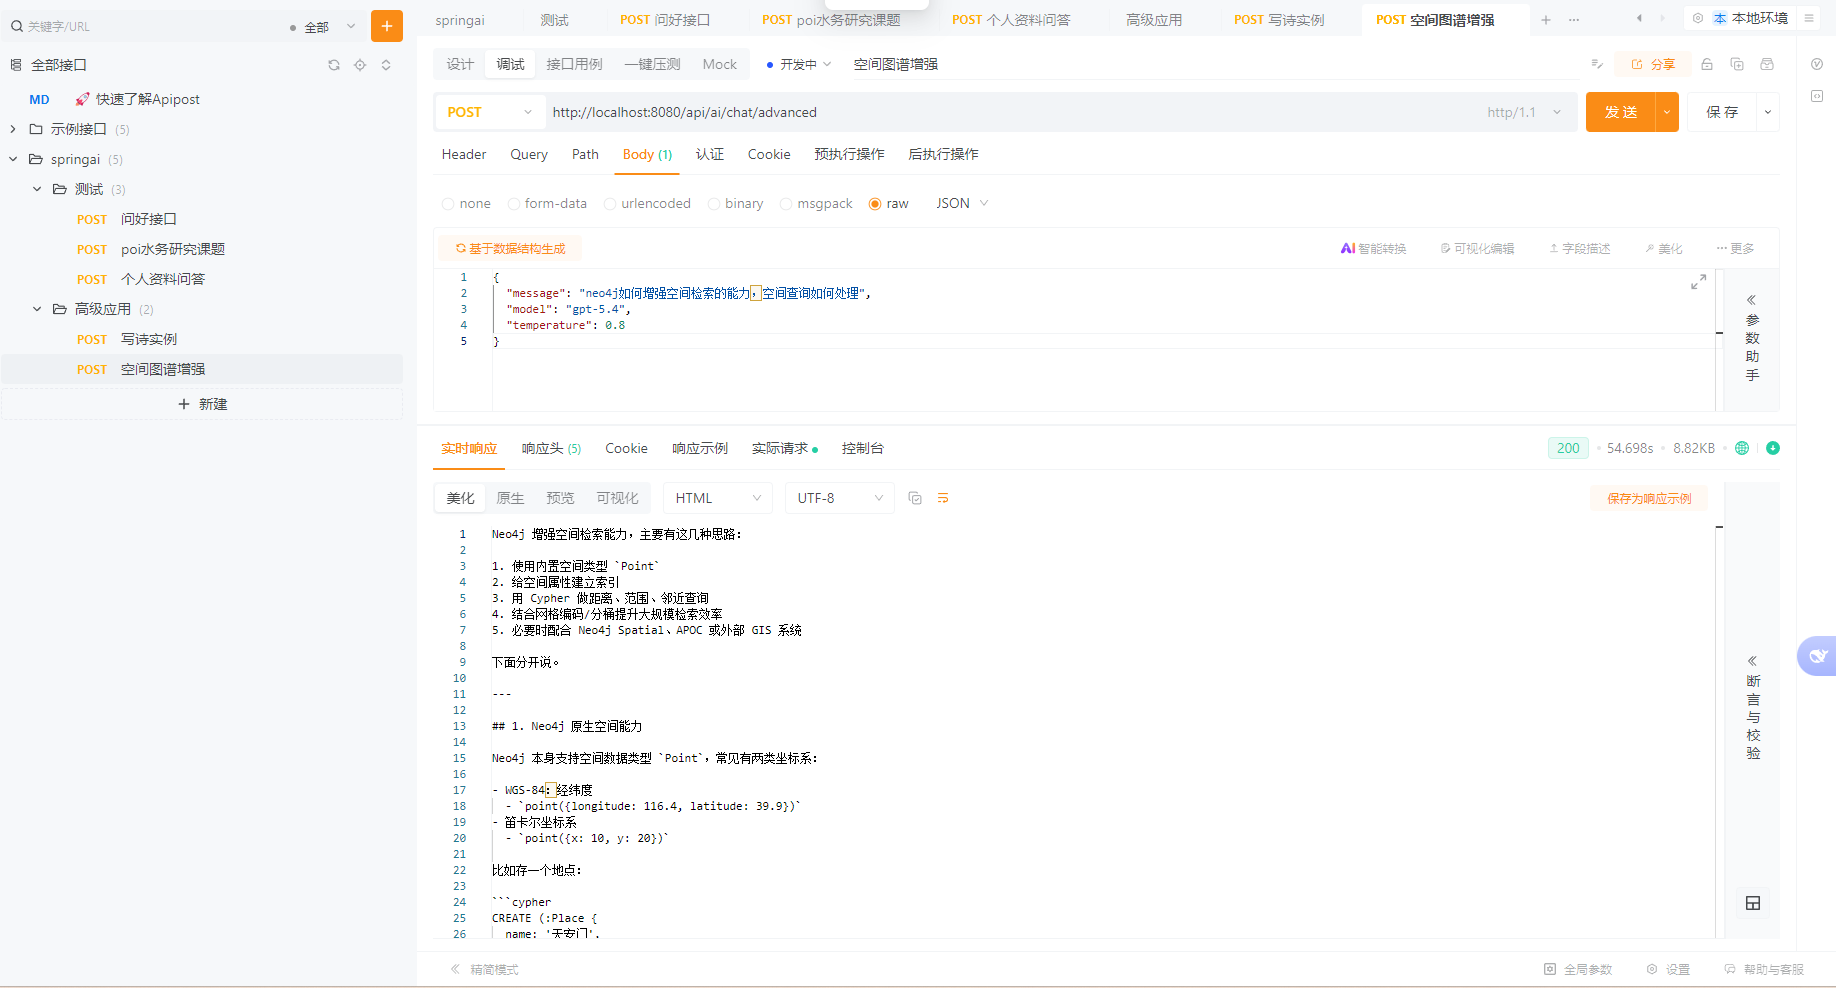Viewport: 1836px width, 988px height.
Task: Open 可视化编辑 for the body
Action: 1477,249
